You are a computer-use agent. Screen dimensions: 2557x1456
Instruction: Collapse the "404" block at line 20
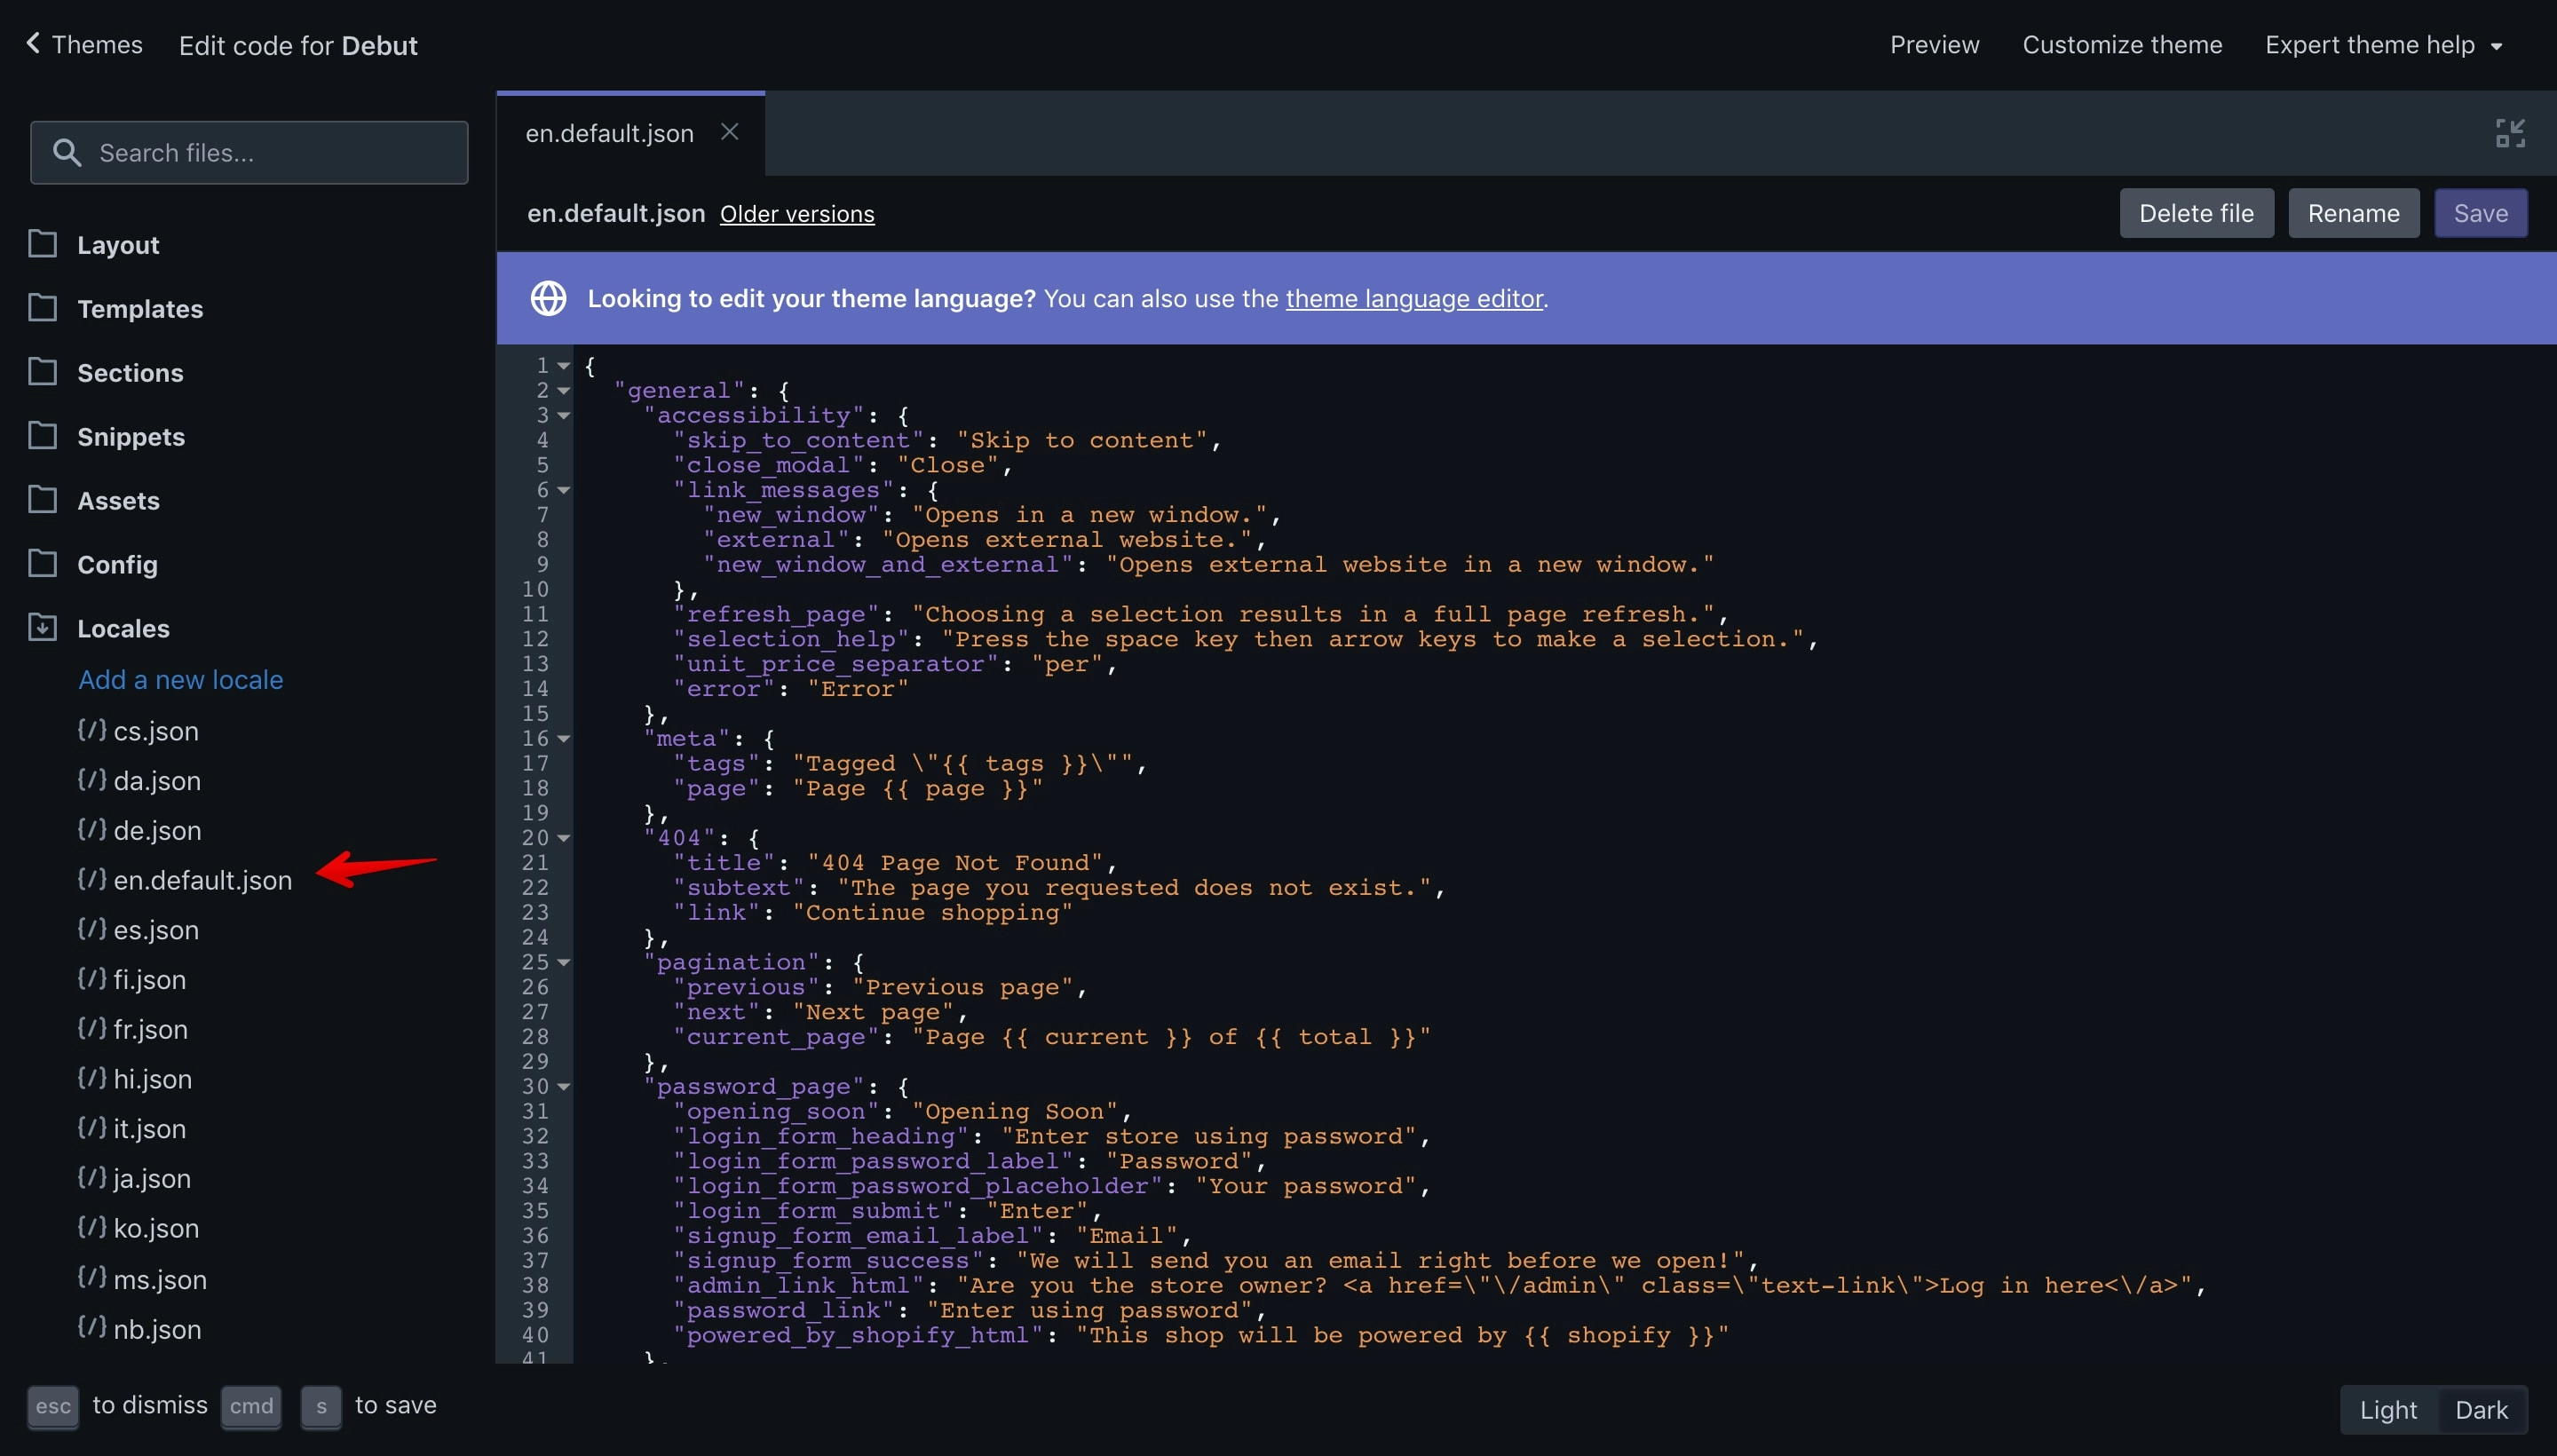(564, 838)
